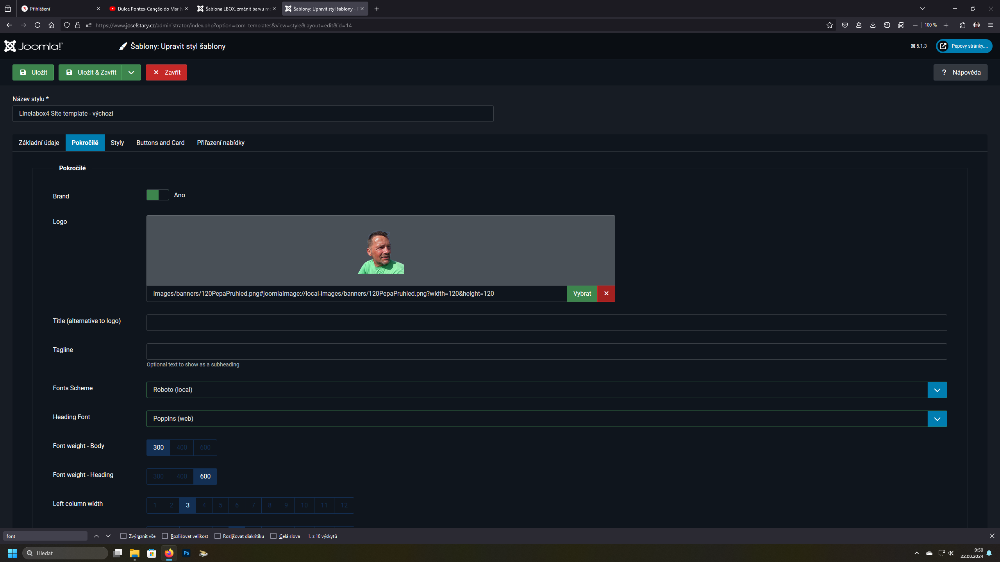The height and width of the screenshot is (562, 1000).
Task: Open the Save & Close dropdown arrow
Action: [x=132, y=72]
